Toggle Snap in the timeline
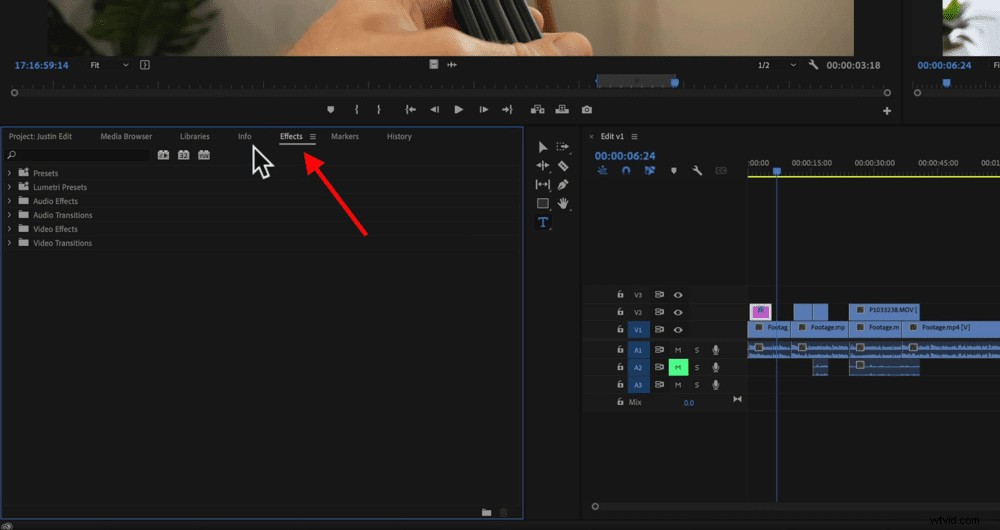The image size is (1000, 530). tap(626, 171)
